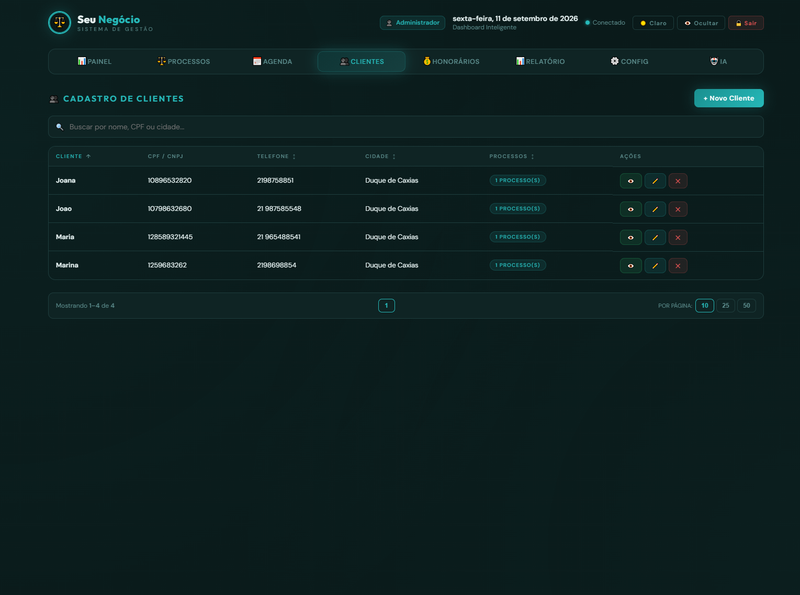The image size is (800, 595).
Task: Open the Processos tab
Action: pos(184,61)
